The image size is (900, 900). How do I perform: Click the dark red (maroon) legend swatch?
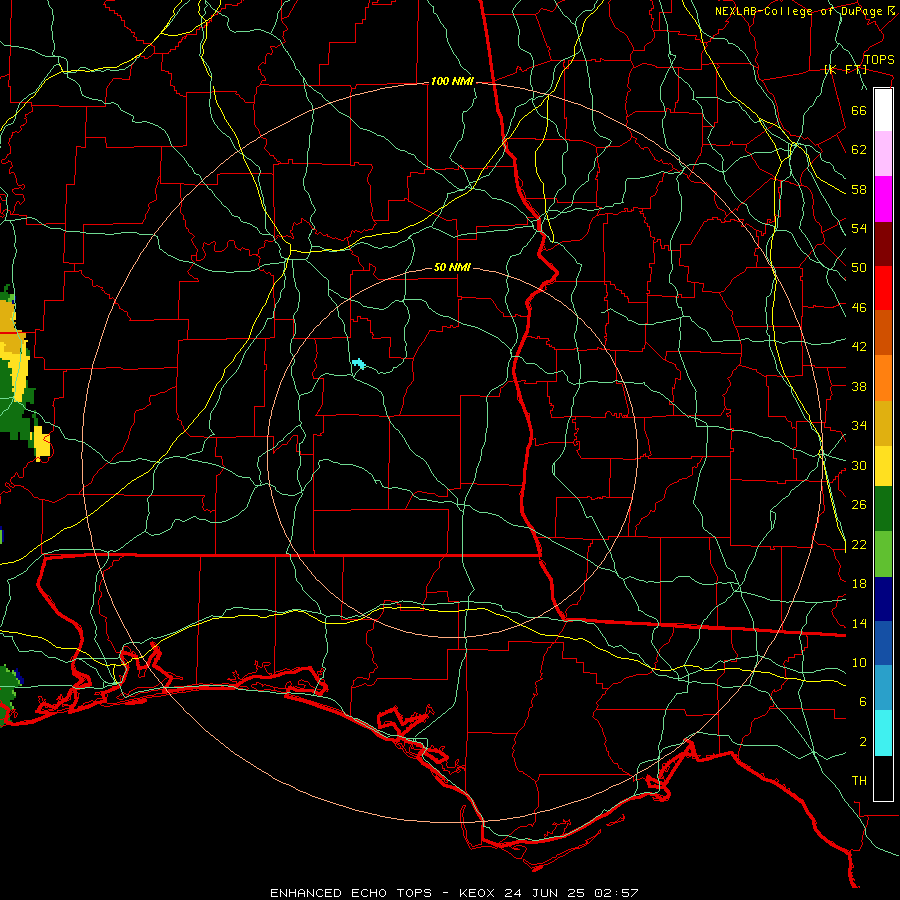click(883, 244)
